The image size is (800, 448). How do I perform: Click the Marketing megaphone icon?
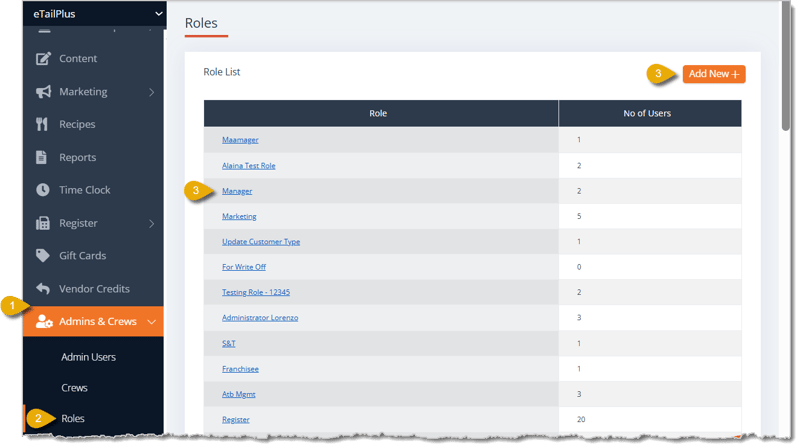[x=43, y=92]
